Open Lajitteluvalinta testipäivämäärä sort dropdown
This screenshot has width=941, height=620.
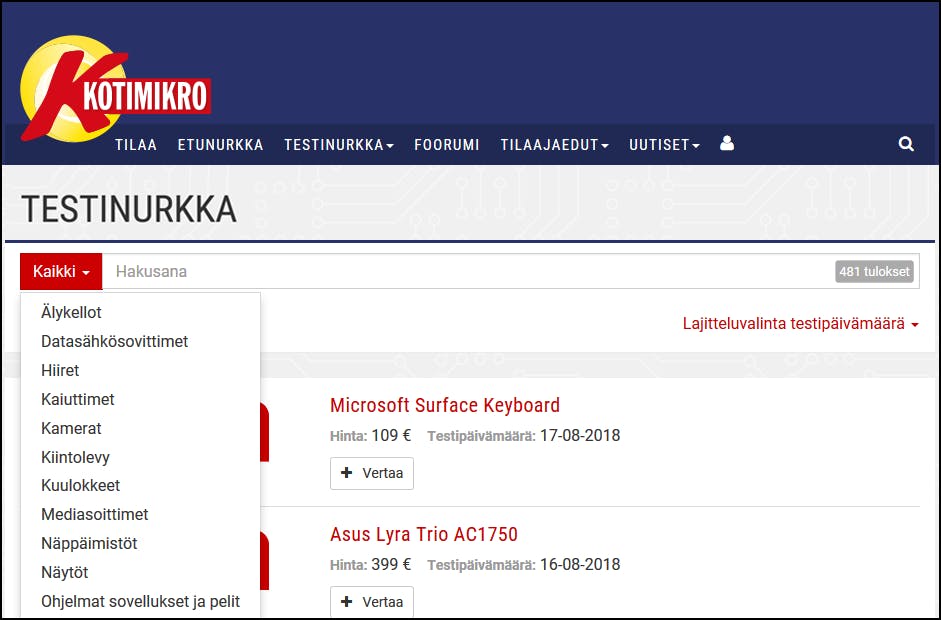(800, 324)
